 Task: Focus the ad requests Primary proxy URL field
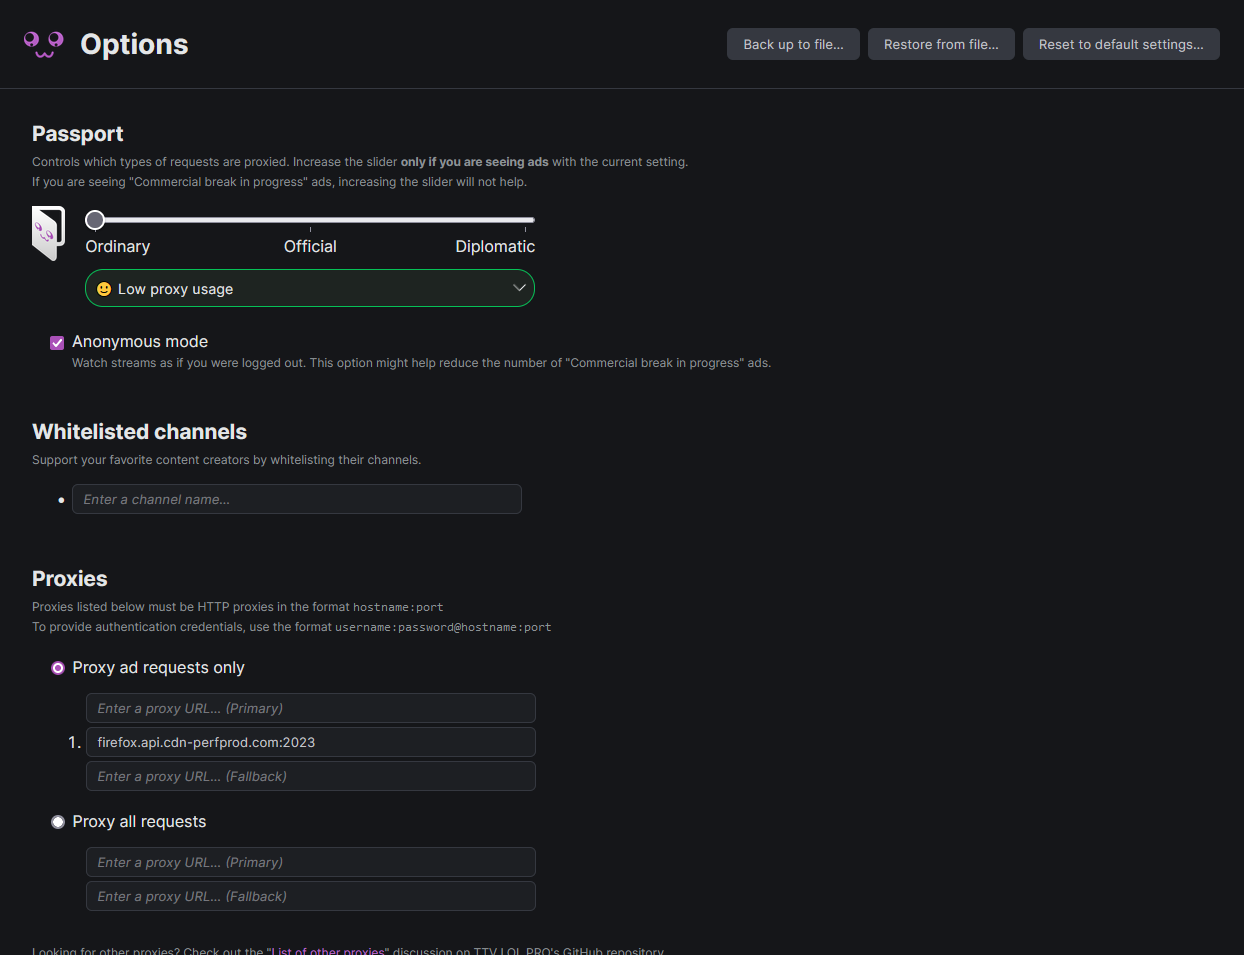311,708
